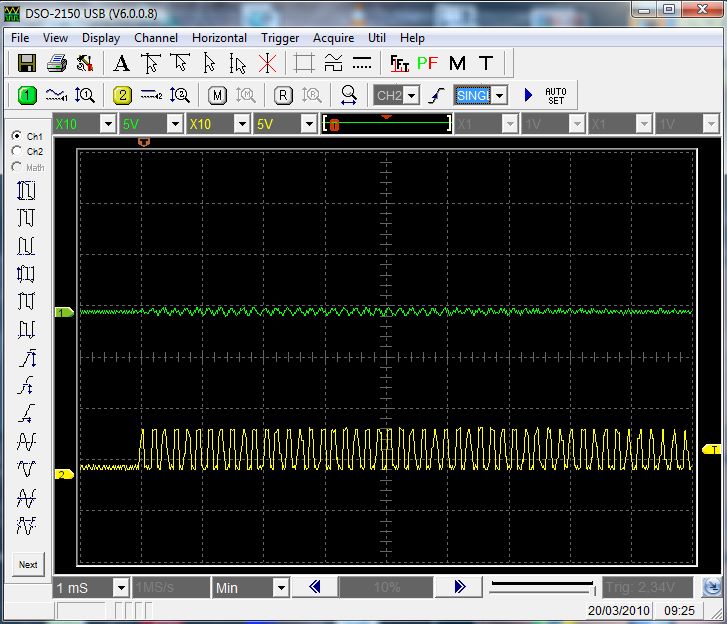Screen dimensions: 727x624
Task: Click the green channel 1 button
Action: (x=27, y=95)
